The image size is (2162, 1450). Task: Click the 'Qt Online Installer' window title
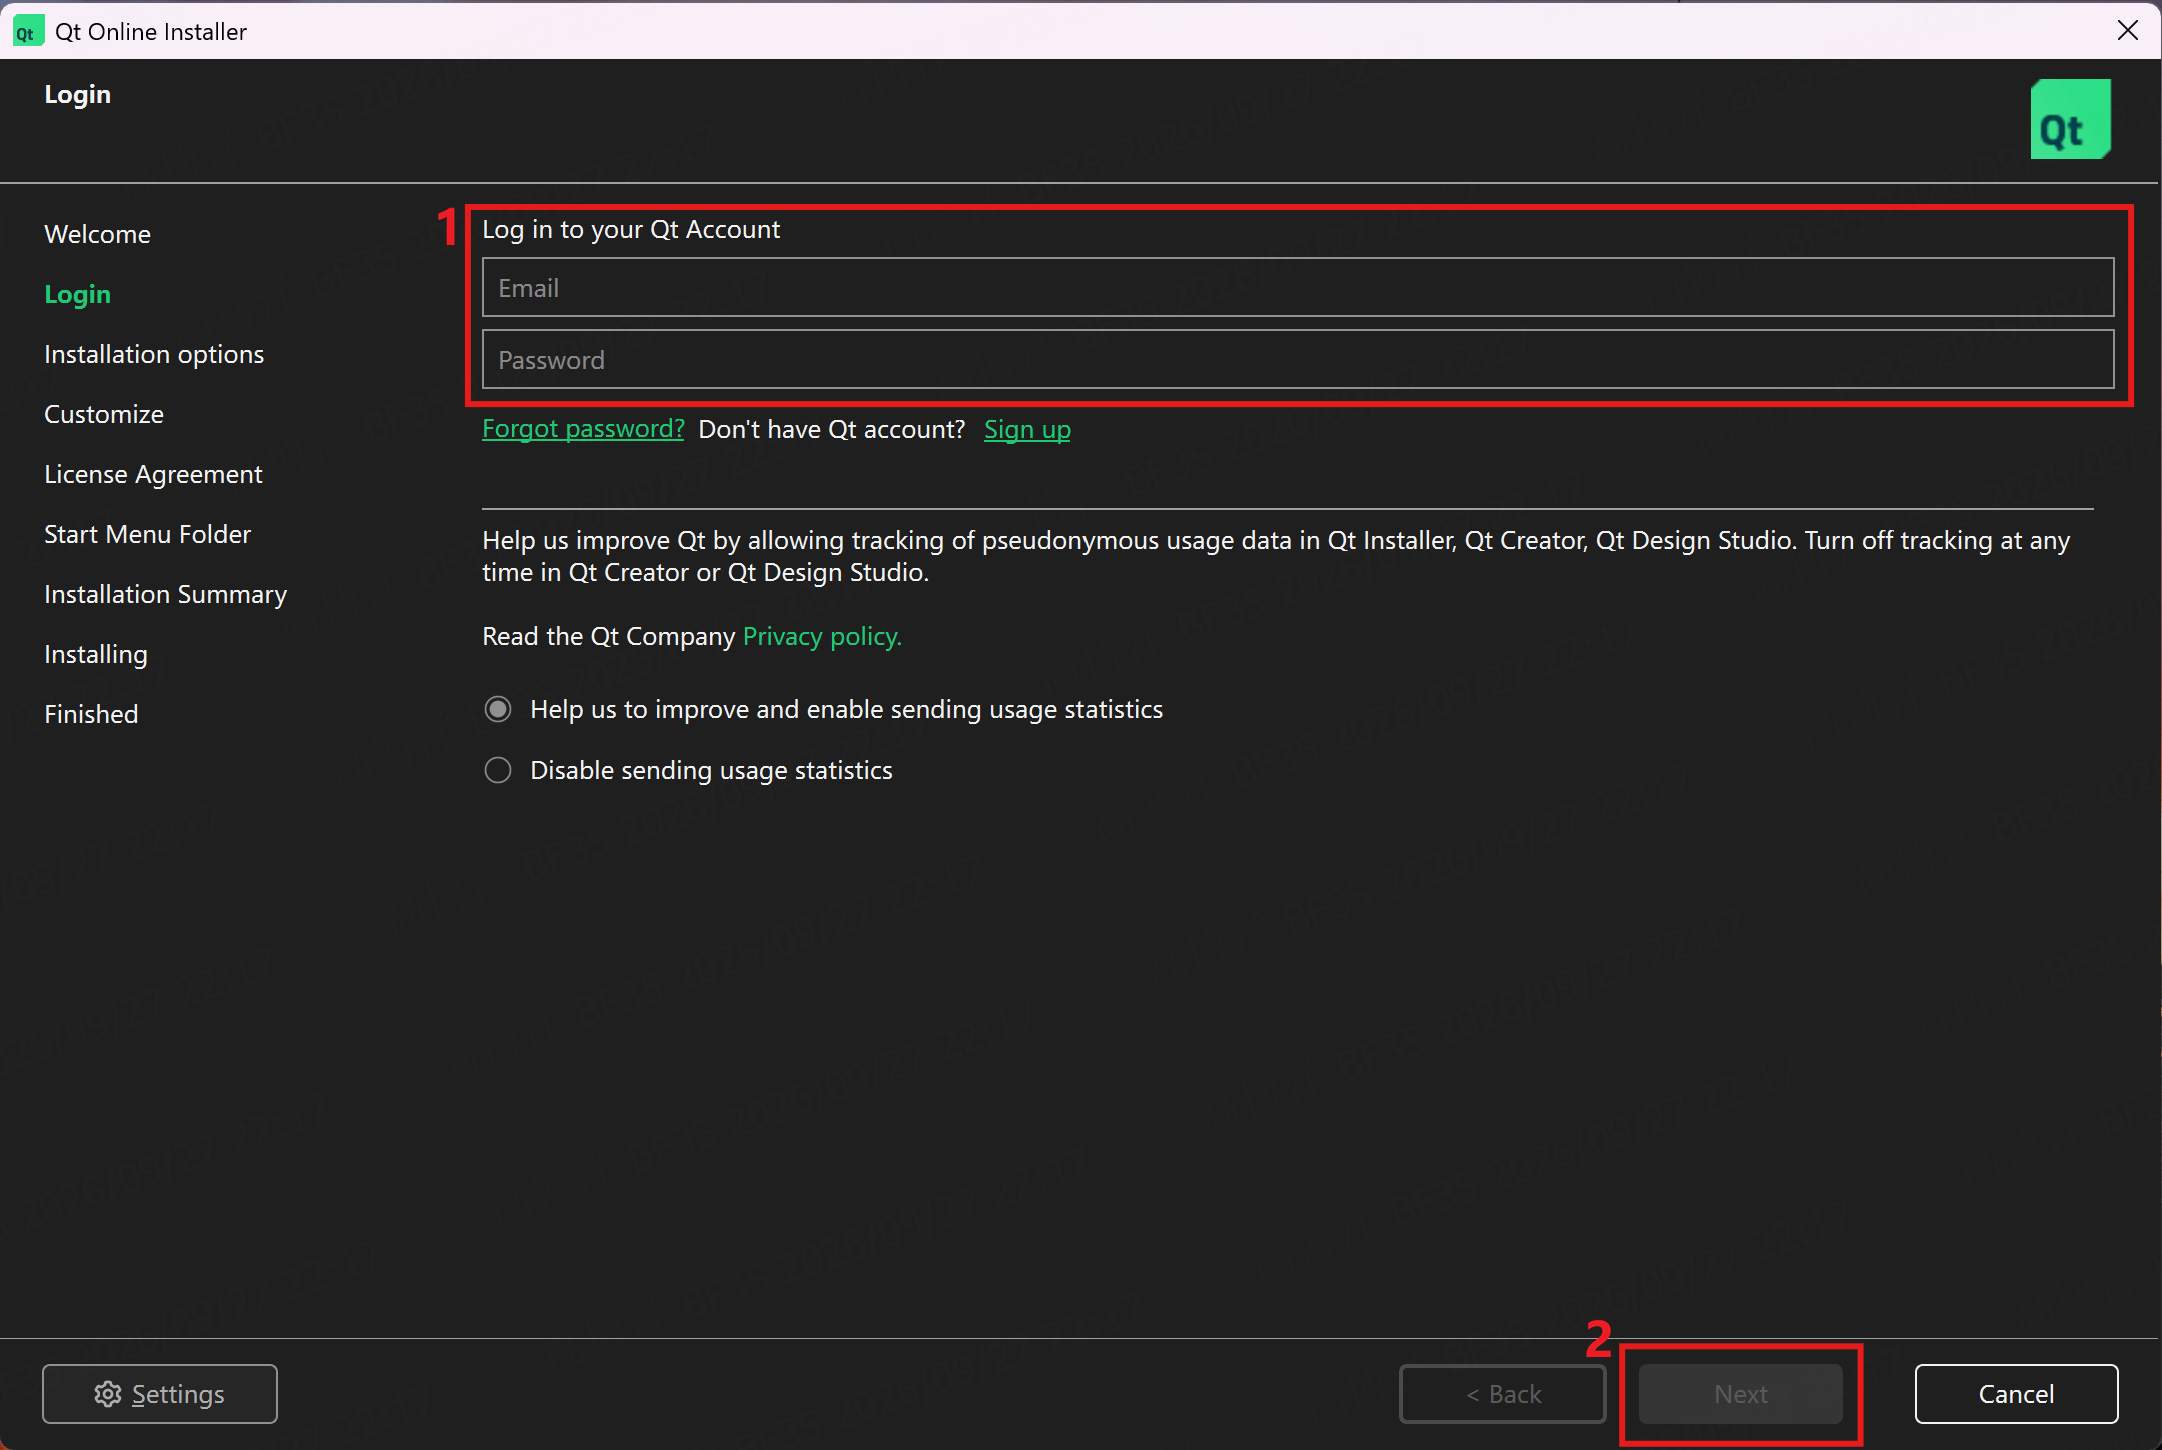point(151,32)
